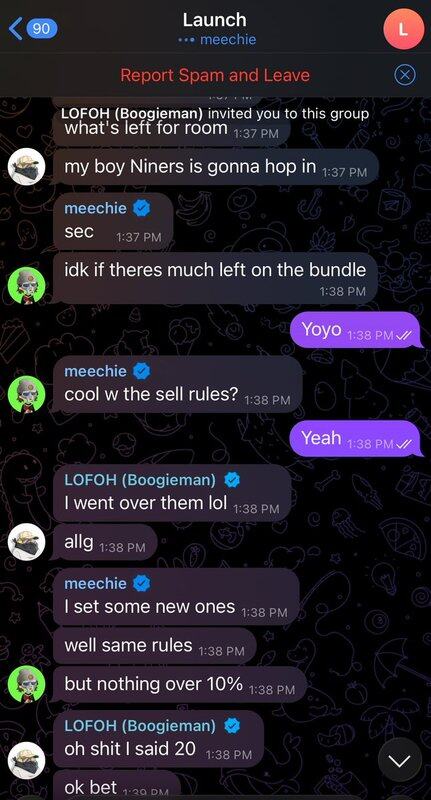Tap avatar beside 'my boy Niners' message

pyautogui.click(x=27, y=167)
